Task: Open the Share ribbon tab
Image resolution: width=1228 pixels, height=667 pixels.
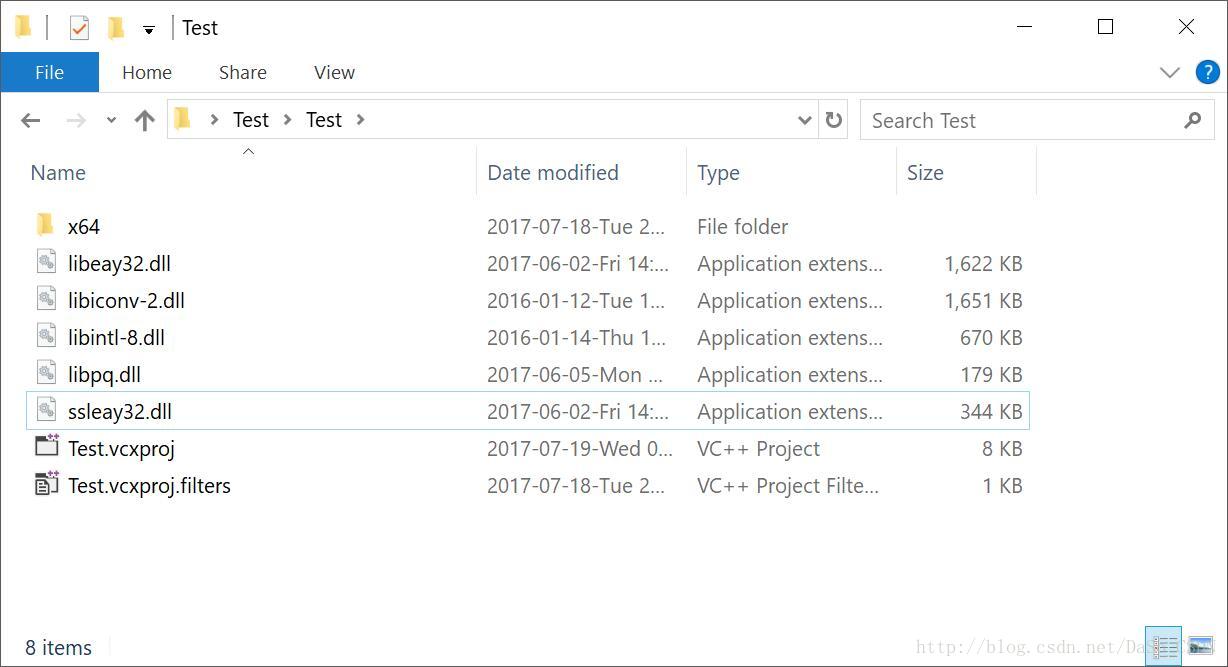Action: pos(243,72)
